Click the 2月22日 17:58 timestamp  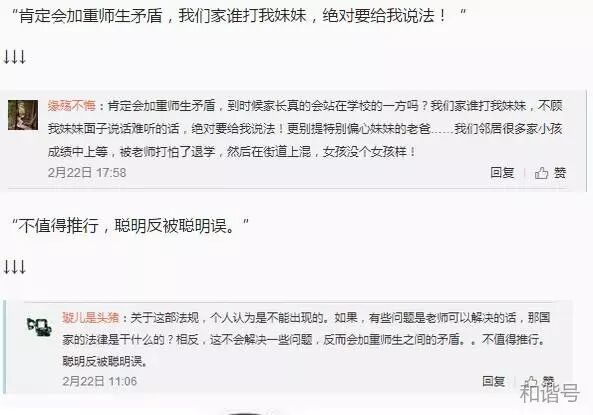pyautogui.click(x=87, y=173)
